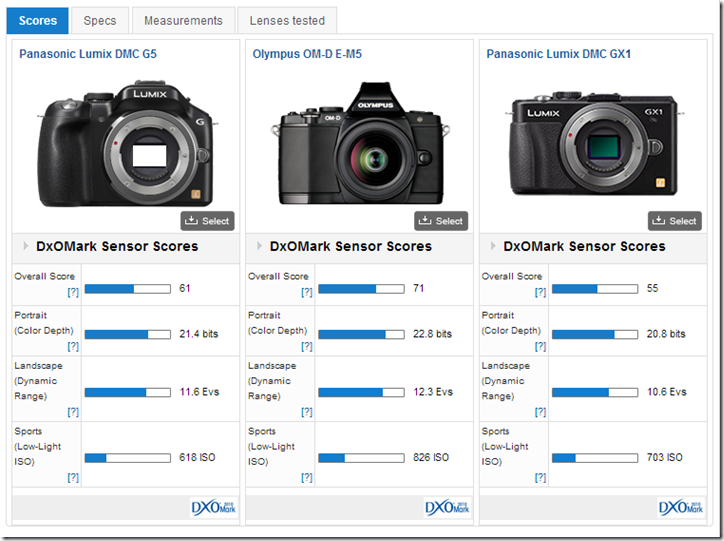Open Sports help [?] for Lumix G5
This screenshot has width=724, height=541.
click(73, 477)
